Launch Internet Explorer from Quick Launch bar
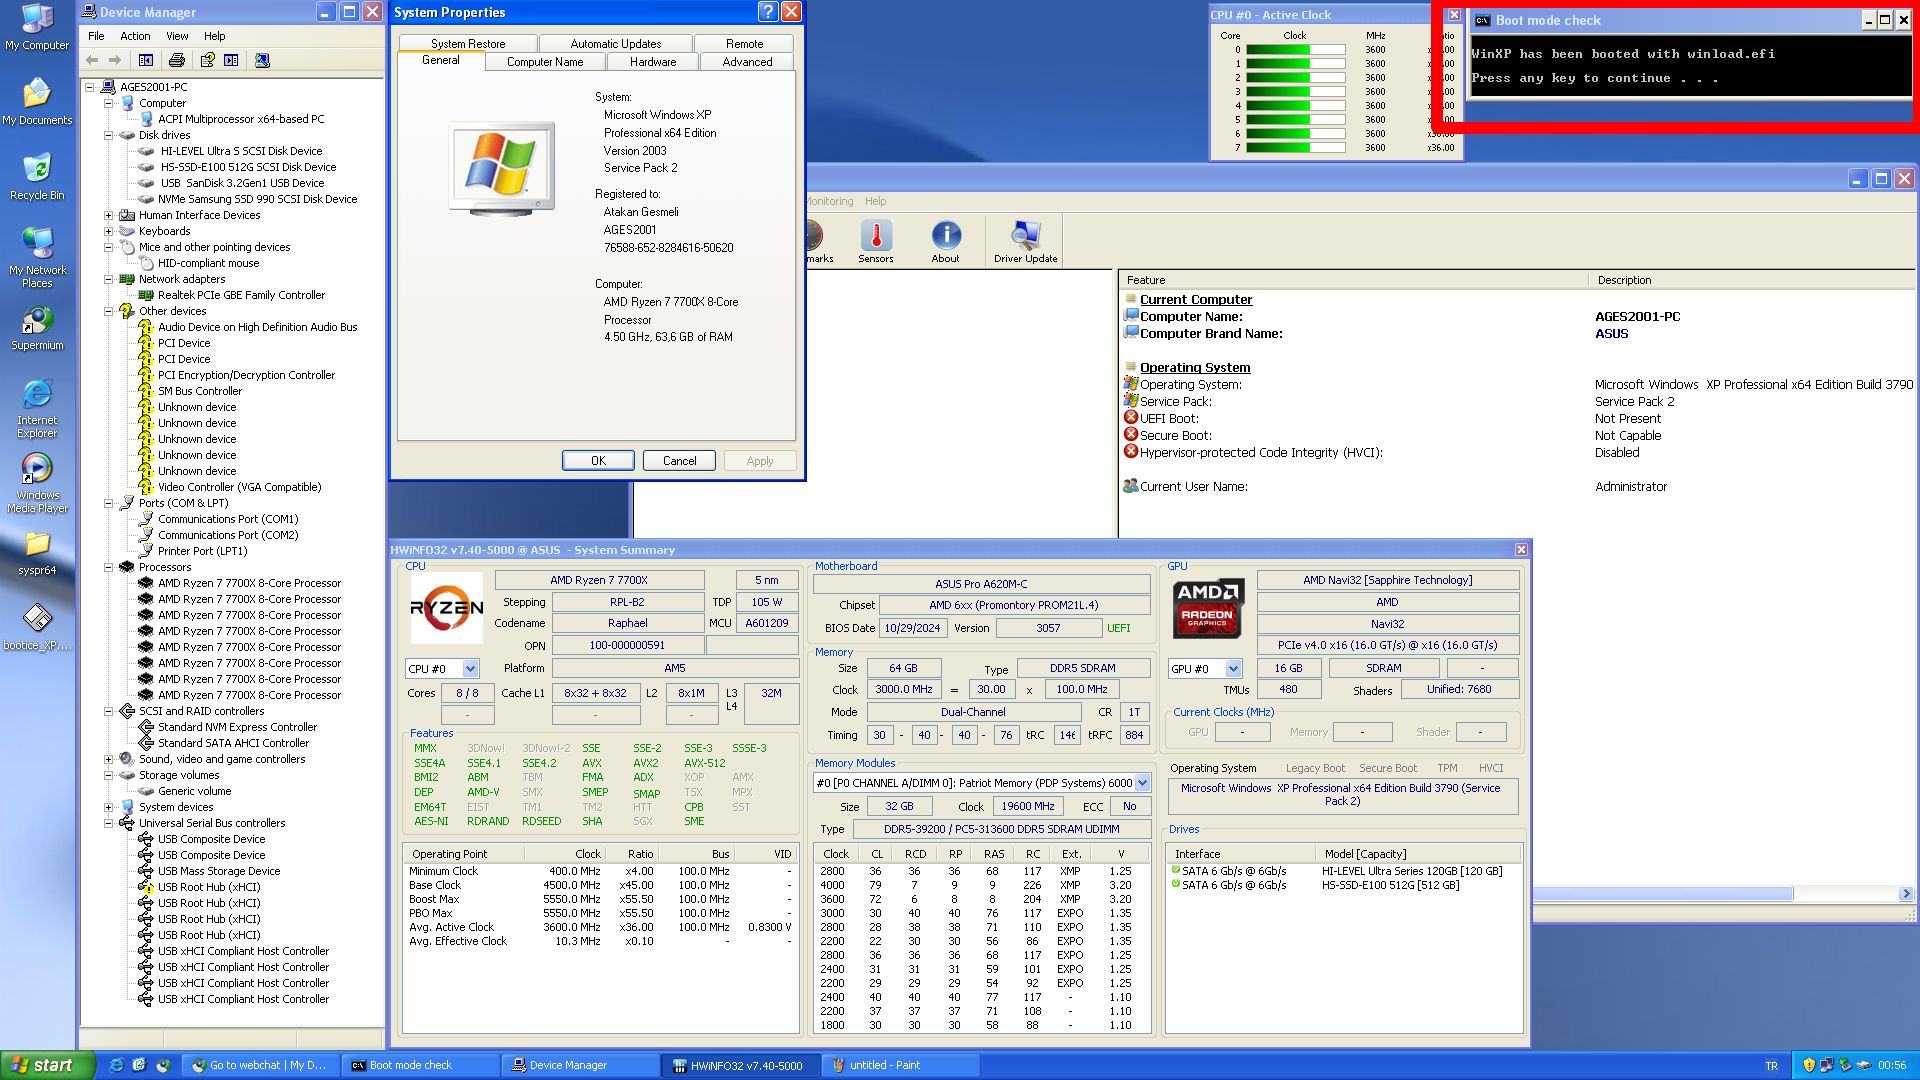 click(x=116, y=1065)
